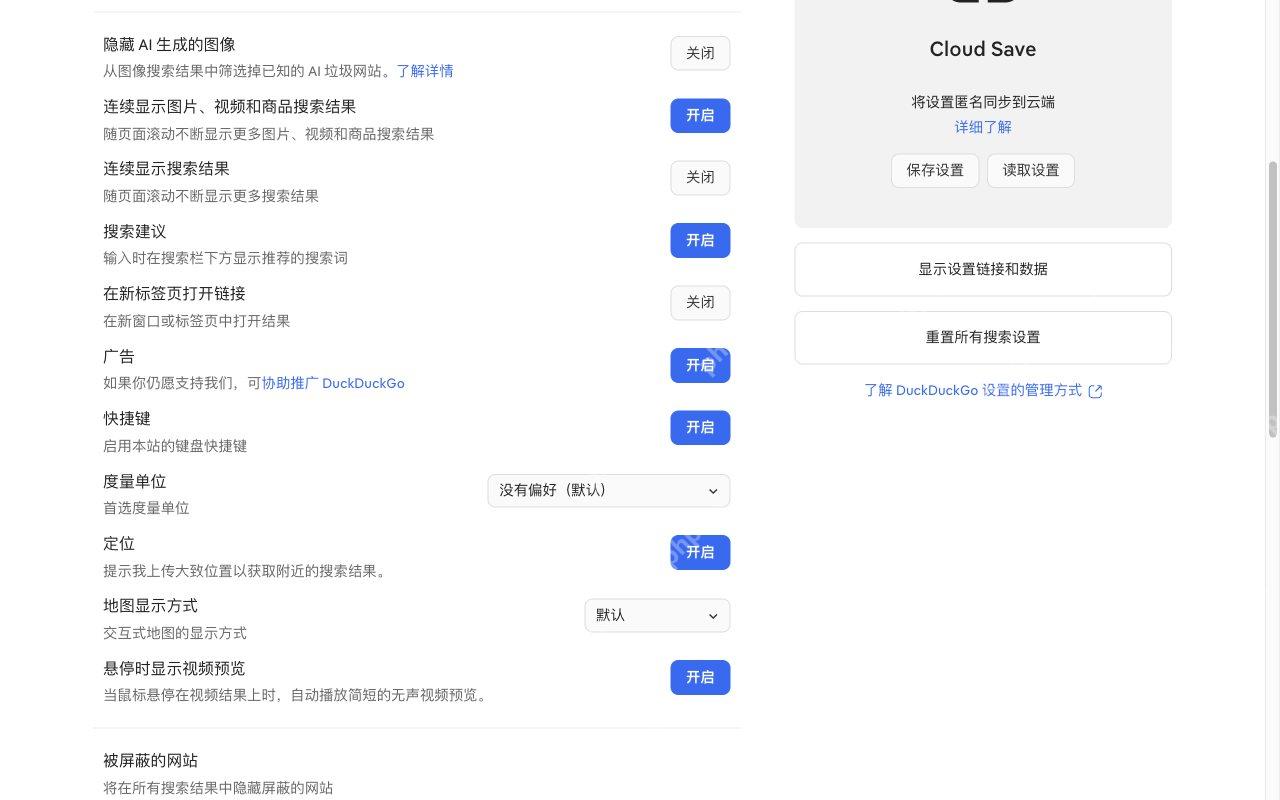Viewport: 1280px width, 800px height.
Task: Turn off the 广告 toggle
Action: coord(700,365)
